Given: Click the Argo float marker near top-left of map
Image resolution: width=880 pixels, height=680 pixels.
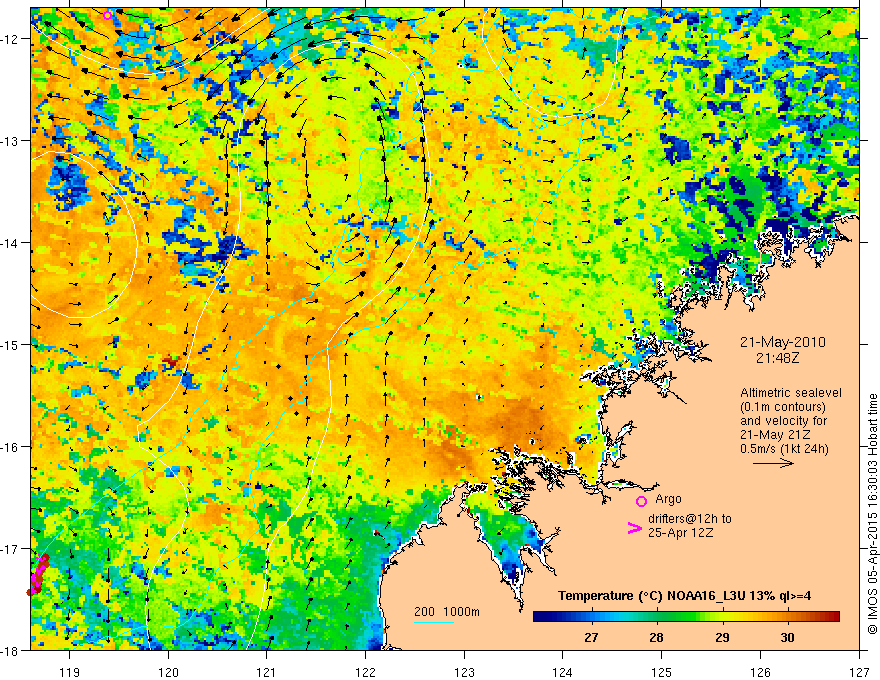Looking at the screenshot, I should pyautogui.click(x=108, y=15).
